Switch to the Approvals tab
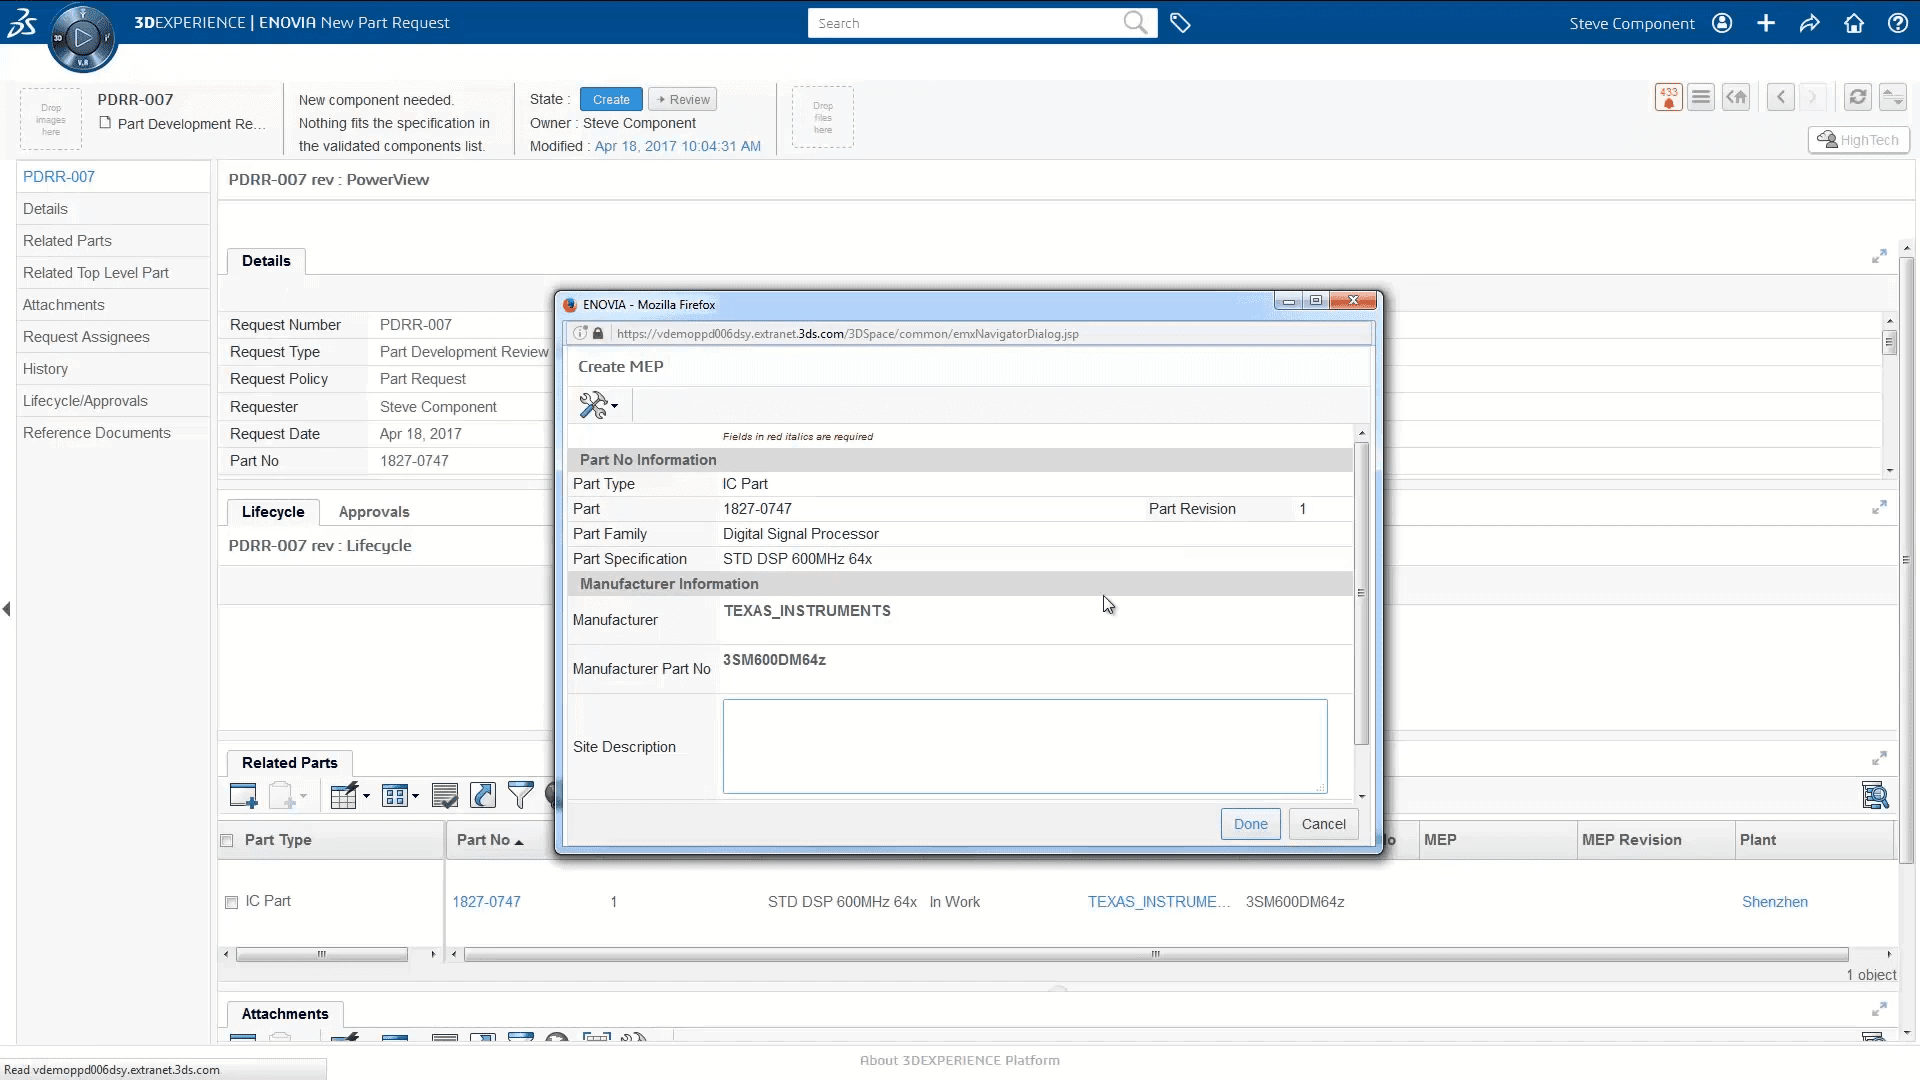This screenshot has width=1920, height=1080. 373,512
